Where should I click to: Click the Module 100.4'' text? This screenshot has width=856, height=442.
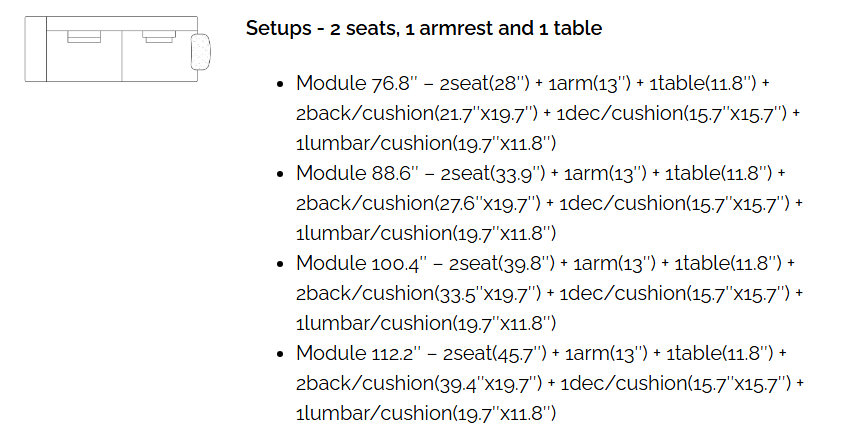[361, 264]
